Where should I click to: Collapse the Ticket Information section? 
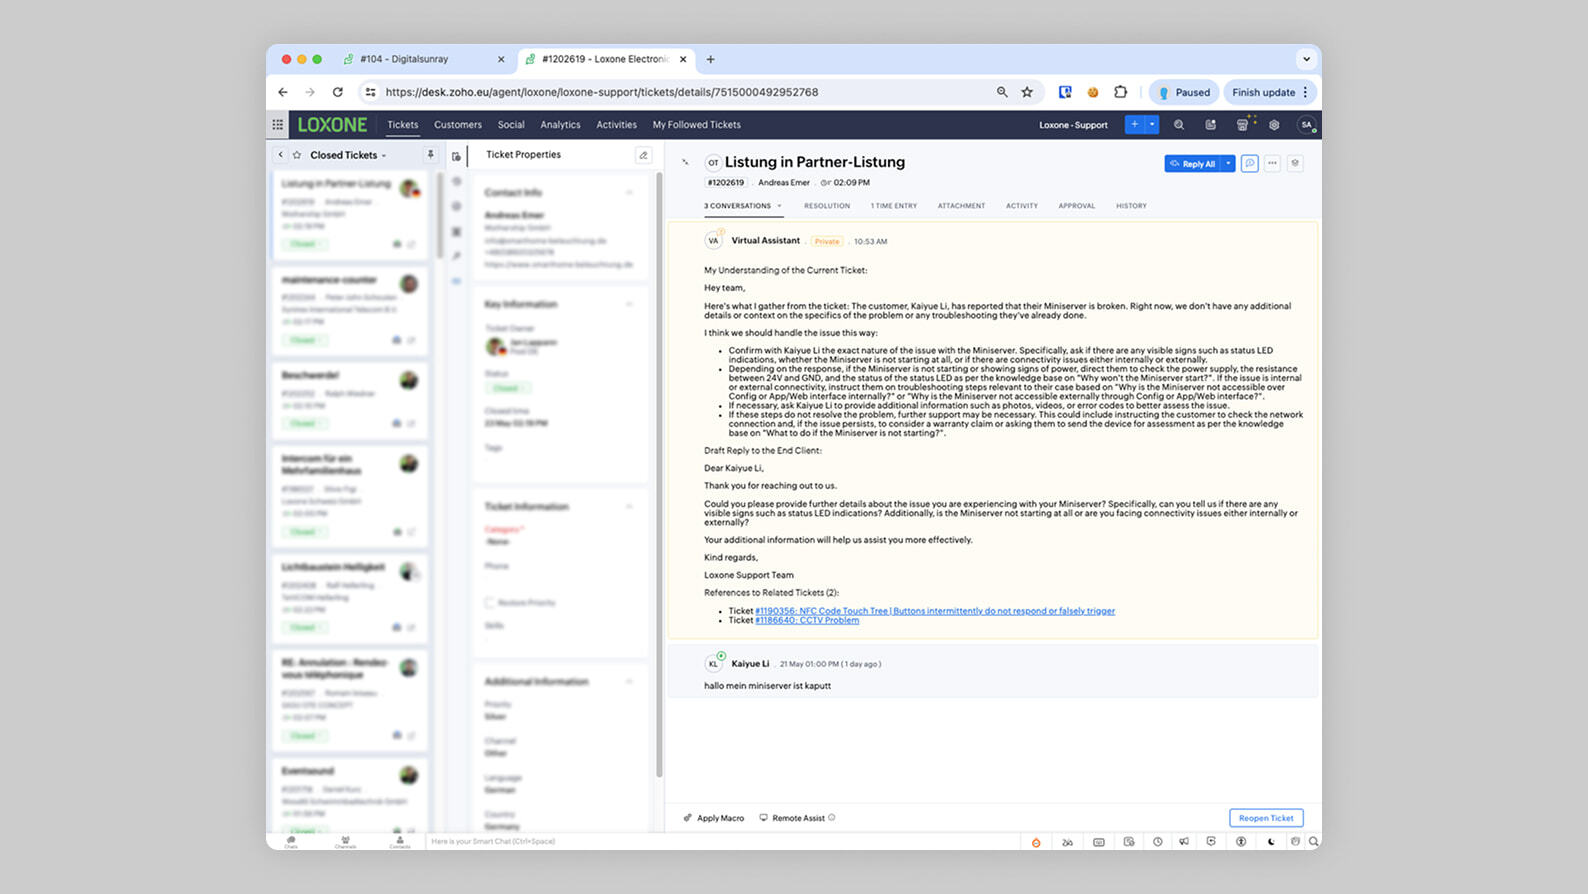coord(630,507)
